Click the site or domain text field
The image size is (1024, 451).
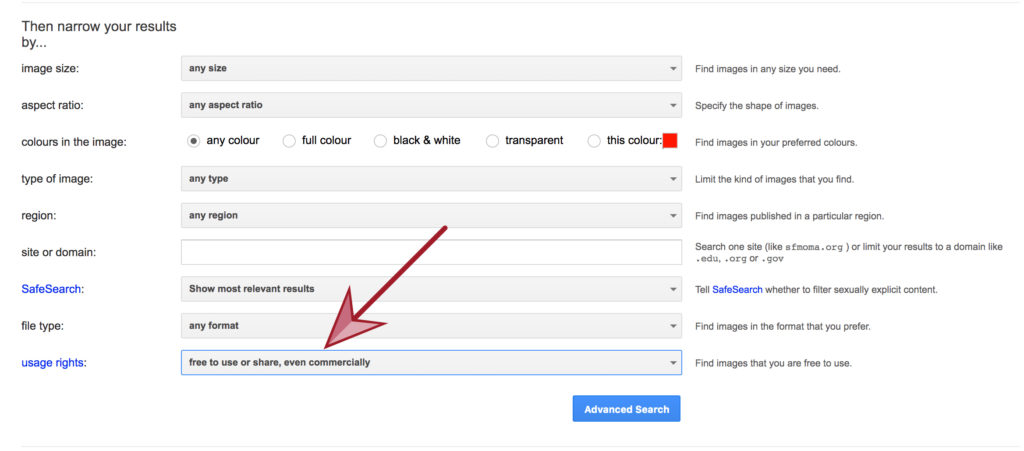431,252
